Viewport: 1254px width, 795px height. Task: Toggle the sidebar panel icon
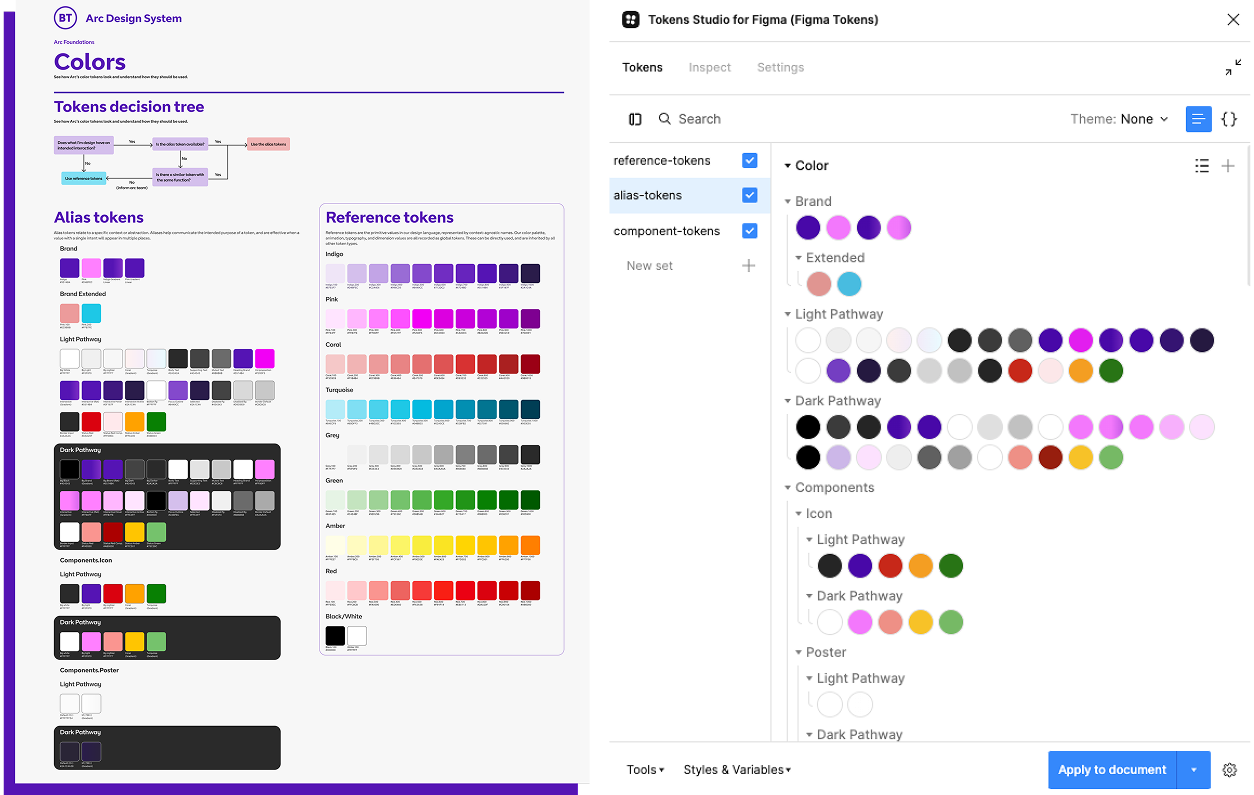point(635,119)
